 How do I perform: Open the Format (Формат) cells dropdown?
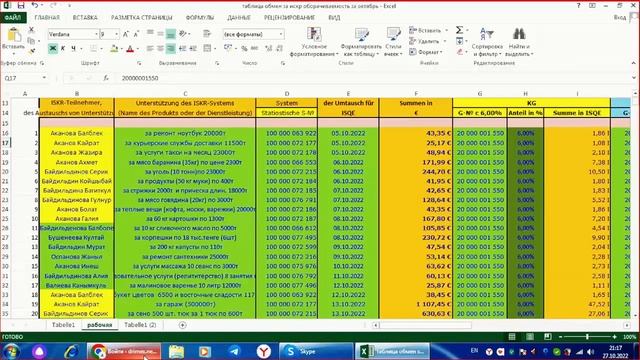(x=426, y=52)
